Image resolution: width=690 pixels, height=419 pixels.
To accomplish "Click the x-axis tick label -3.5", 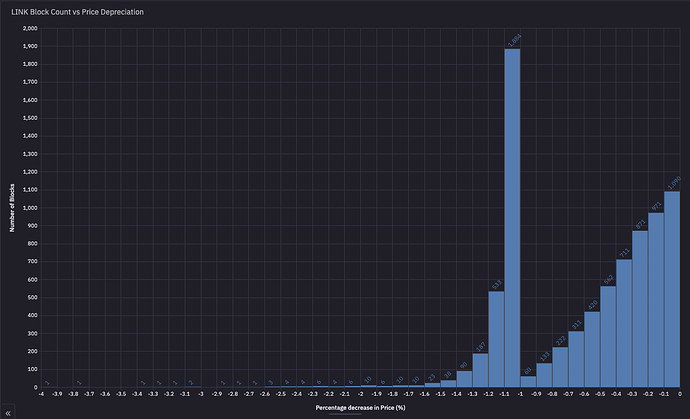I will [121, 394].
